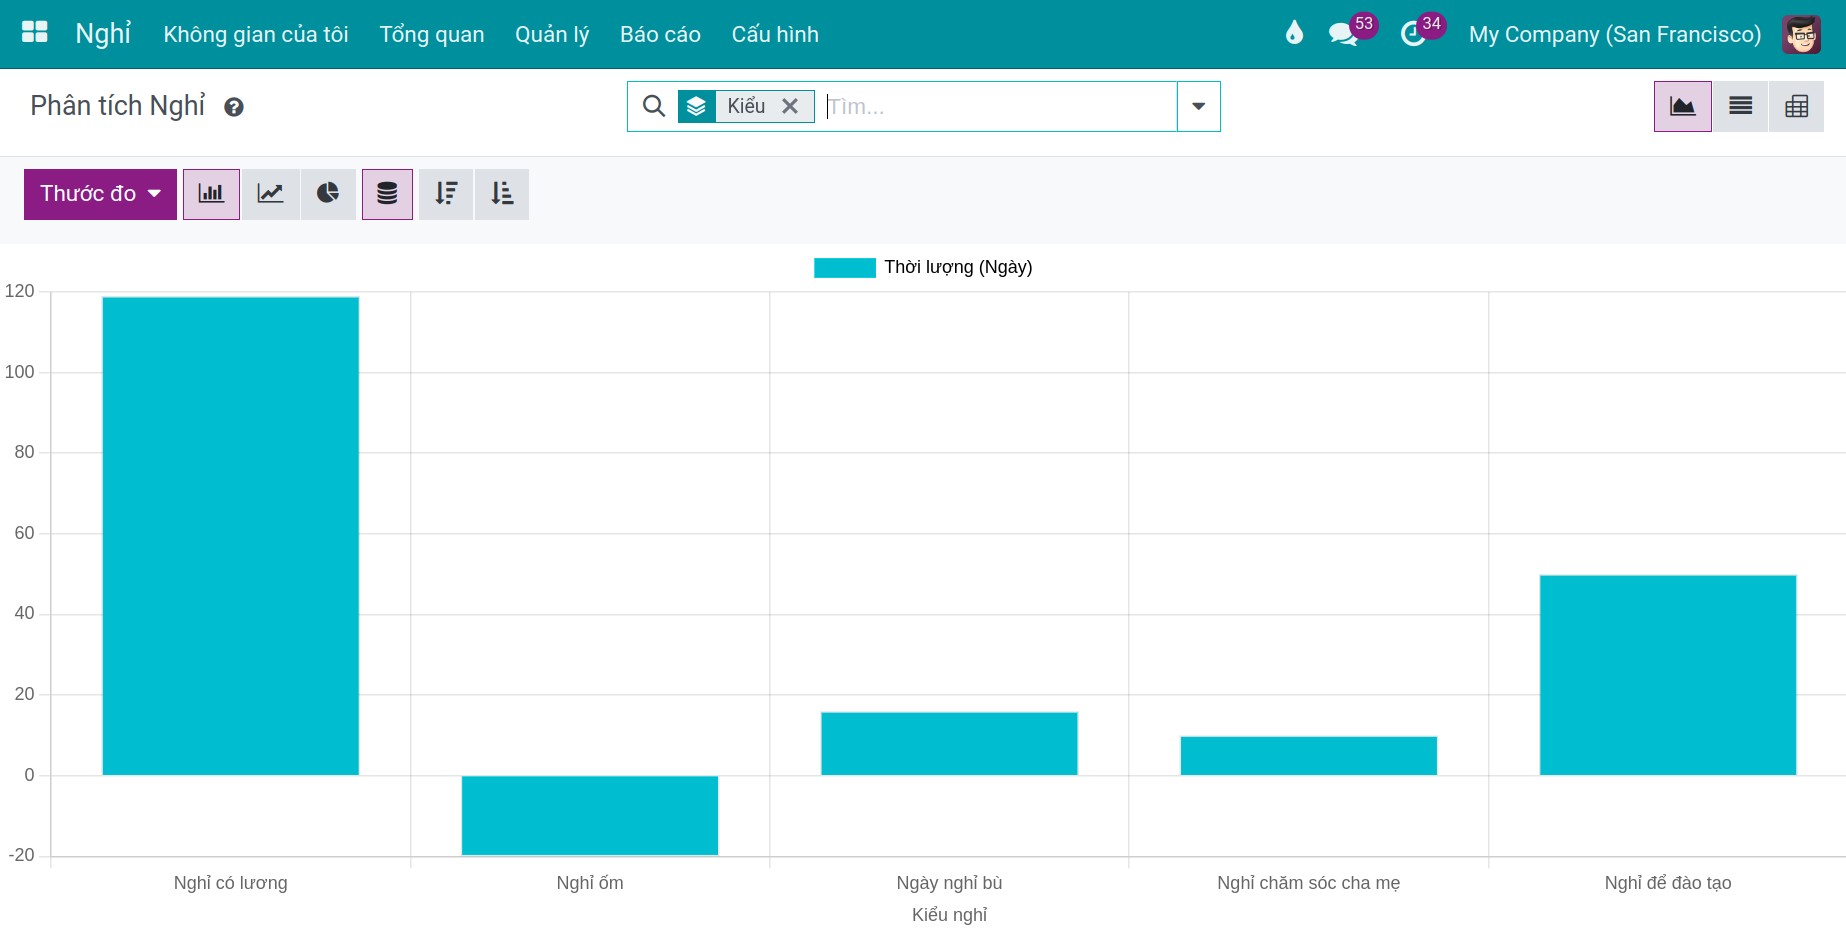Sort chart in ascending order
This screenshot has height=932, width=1846.
pos(502,194)
